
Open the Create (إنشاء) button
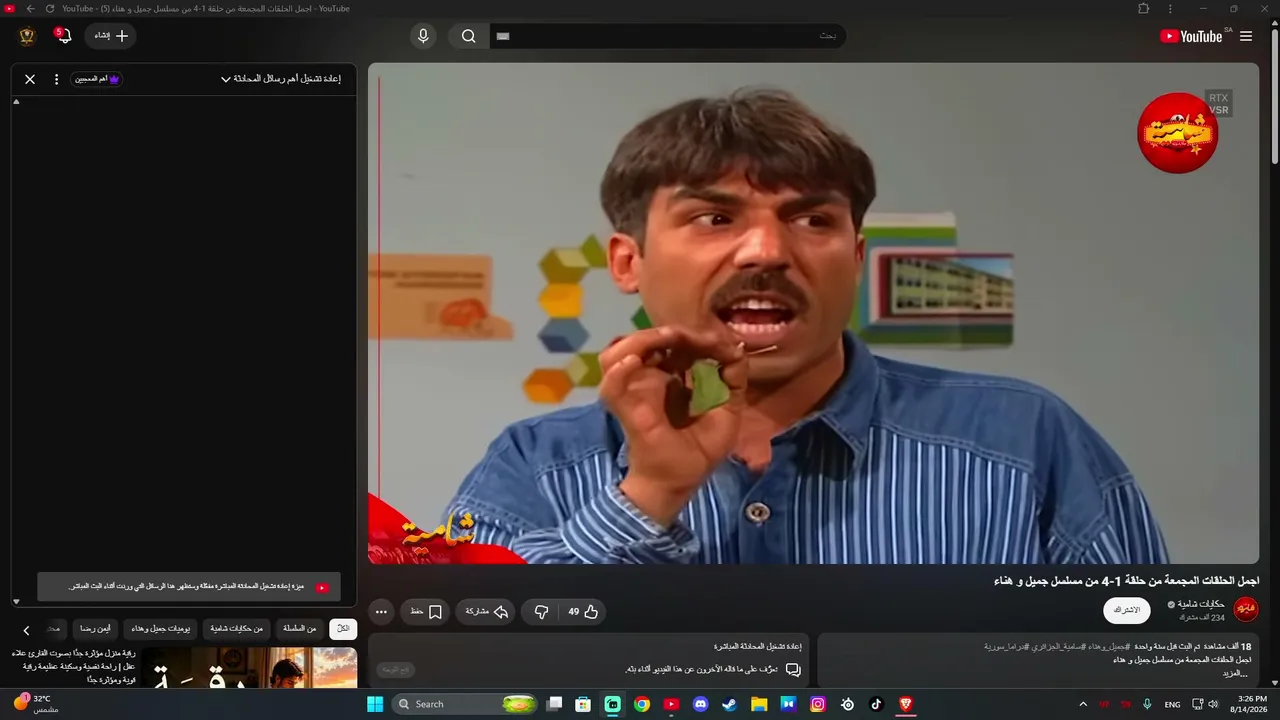coord(111,36)
